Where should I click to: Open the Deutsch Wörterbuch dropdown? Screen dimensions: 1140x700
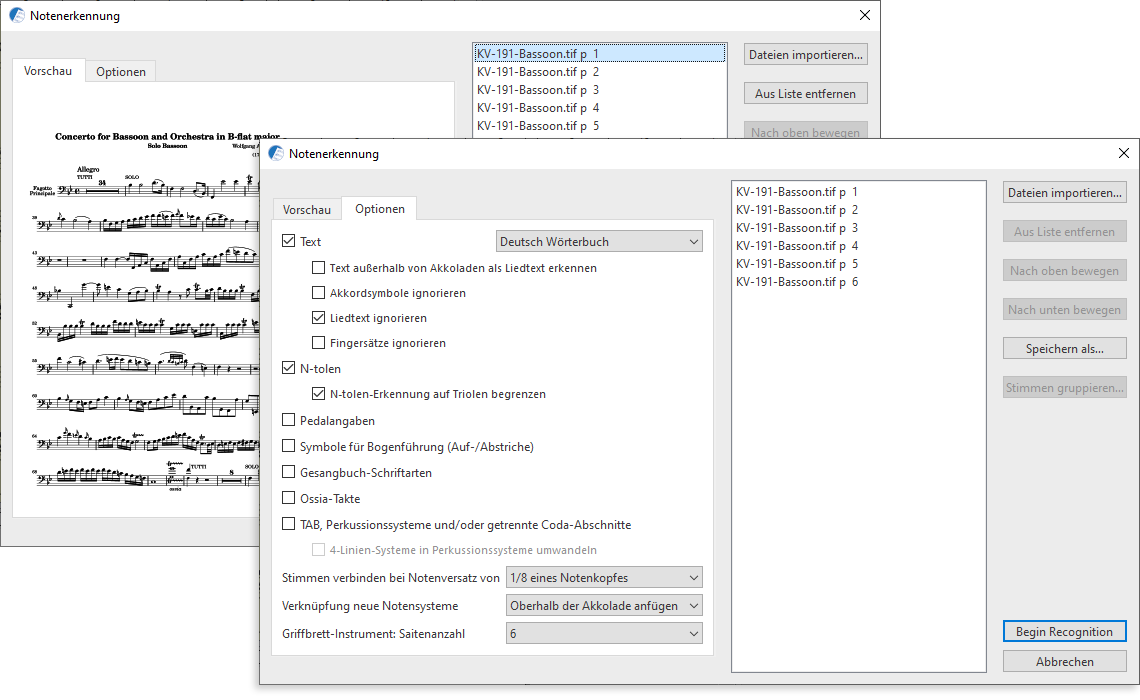pos(599,241)
